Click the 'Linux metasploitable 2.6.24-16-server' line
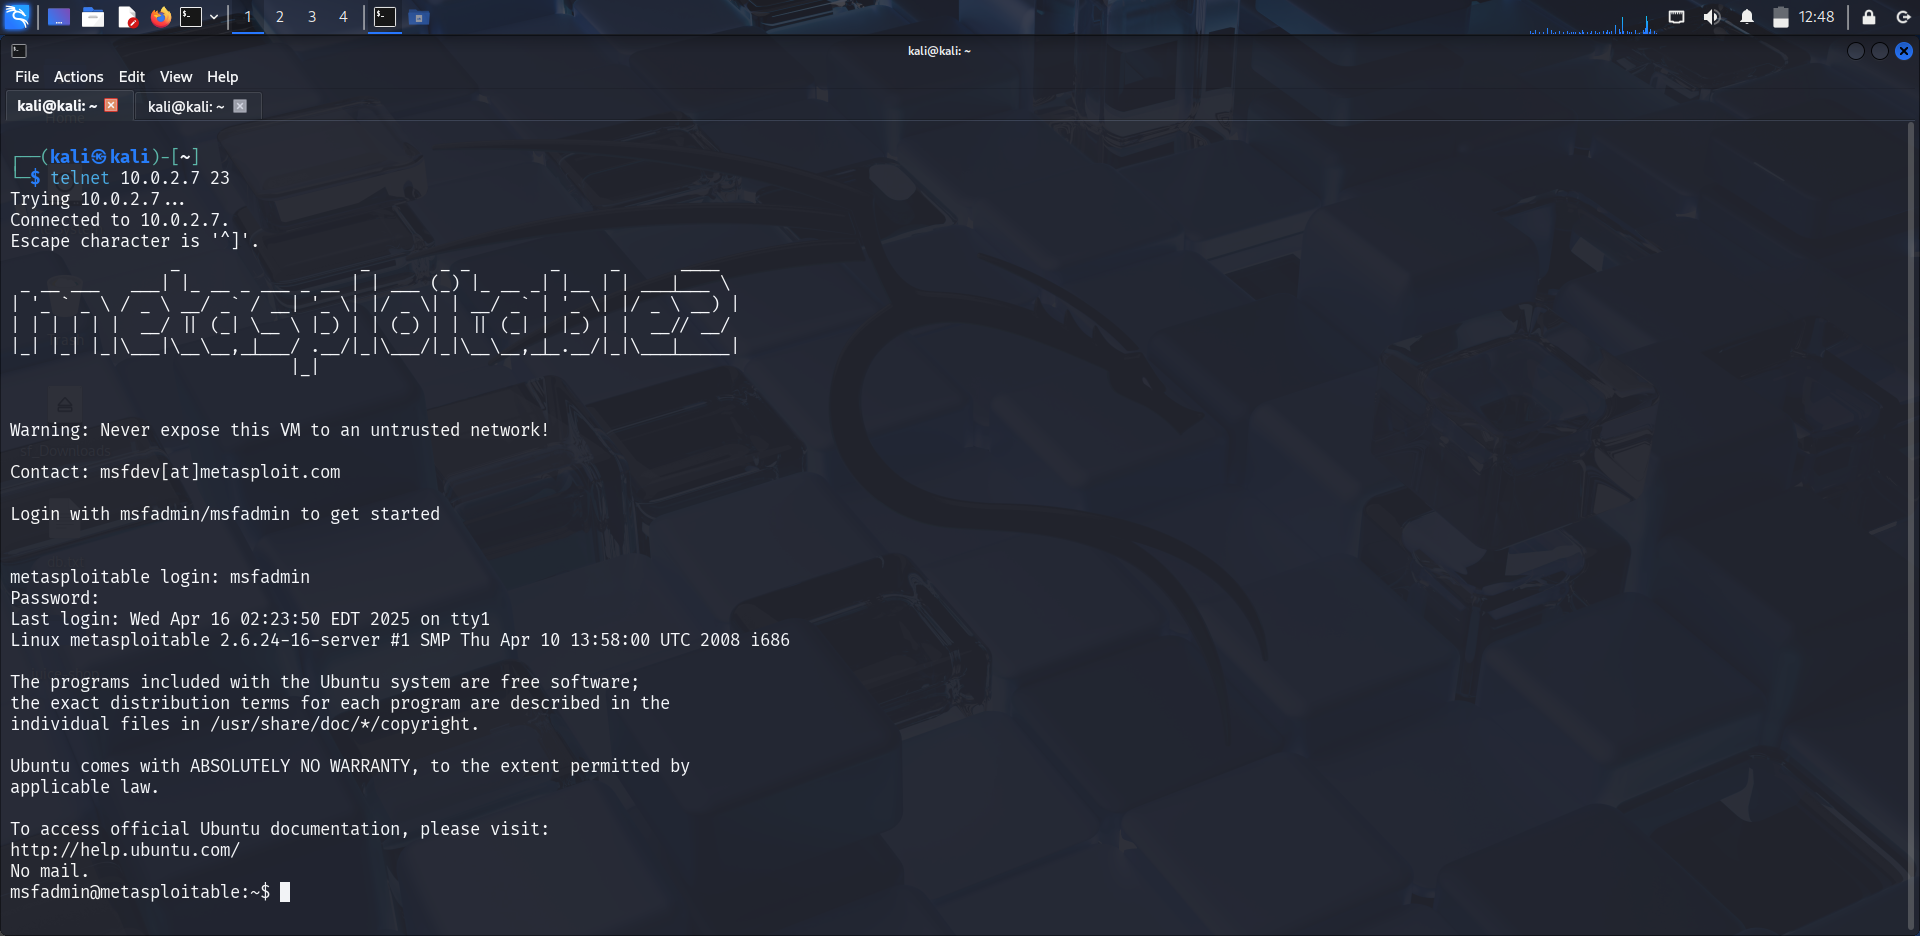The height and width of the screenshot is (936, 1920). tap(400, 640)
